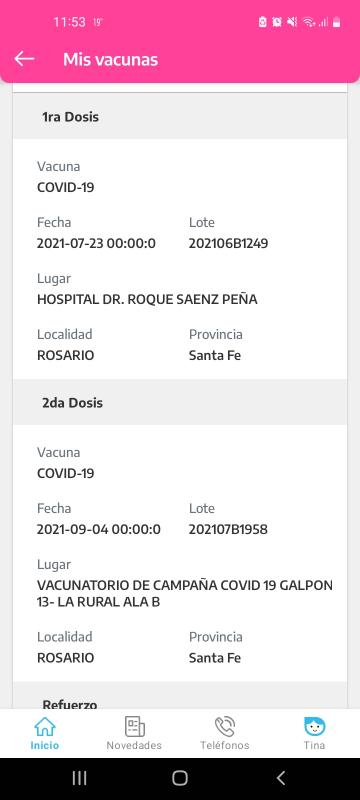The width and height of the screenshot is (360, 800).
Task: Tap the muted sound status icon
Action: pyautogui.click(x=292, y=22)
